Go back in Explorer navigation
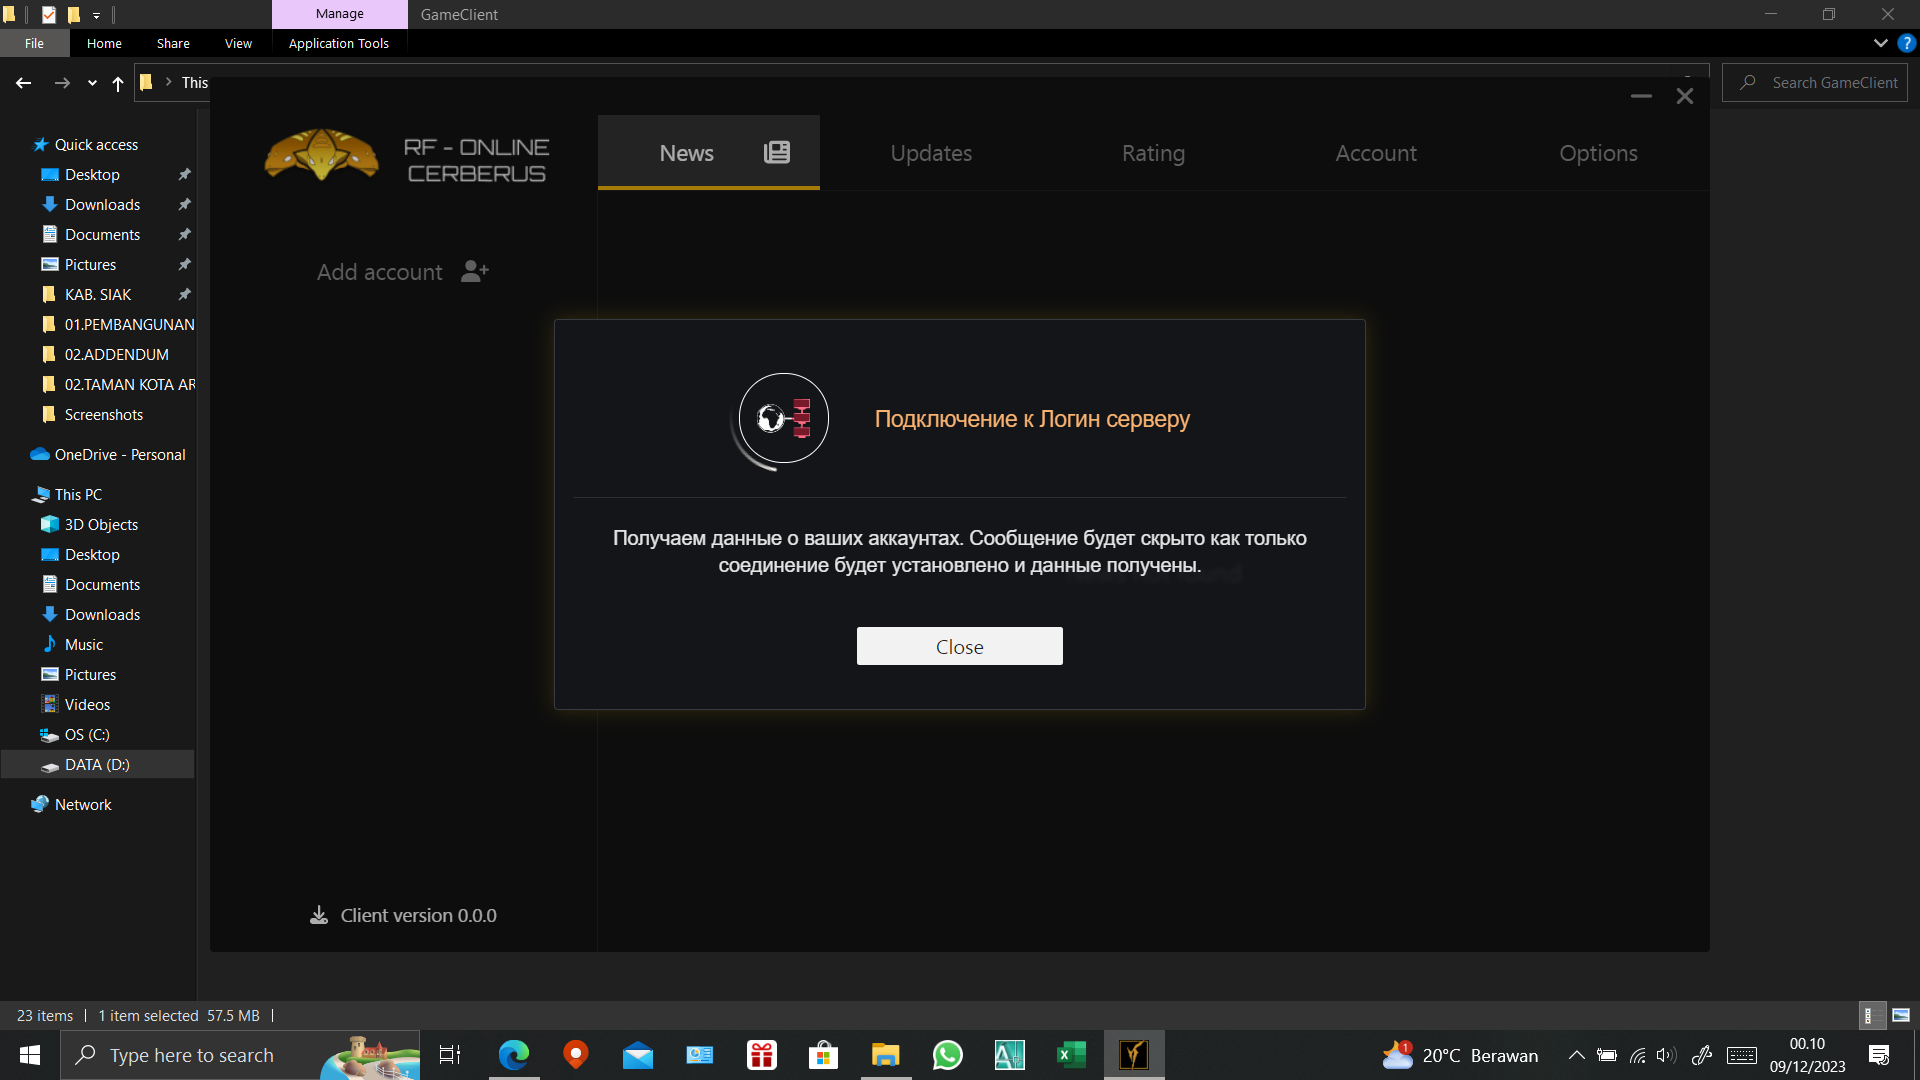Viewport: 1920px width, 1080px height. (24, 83)
